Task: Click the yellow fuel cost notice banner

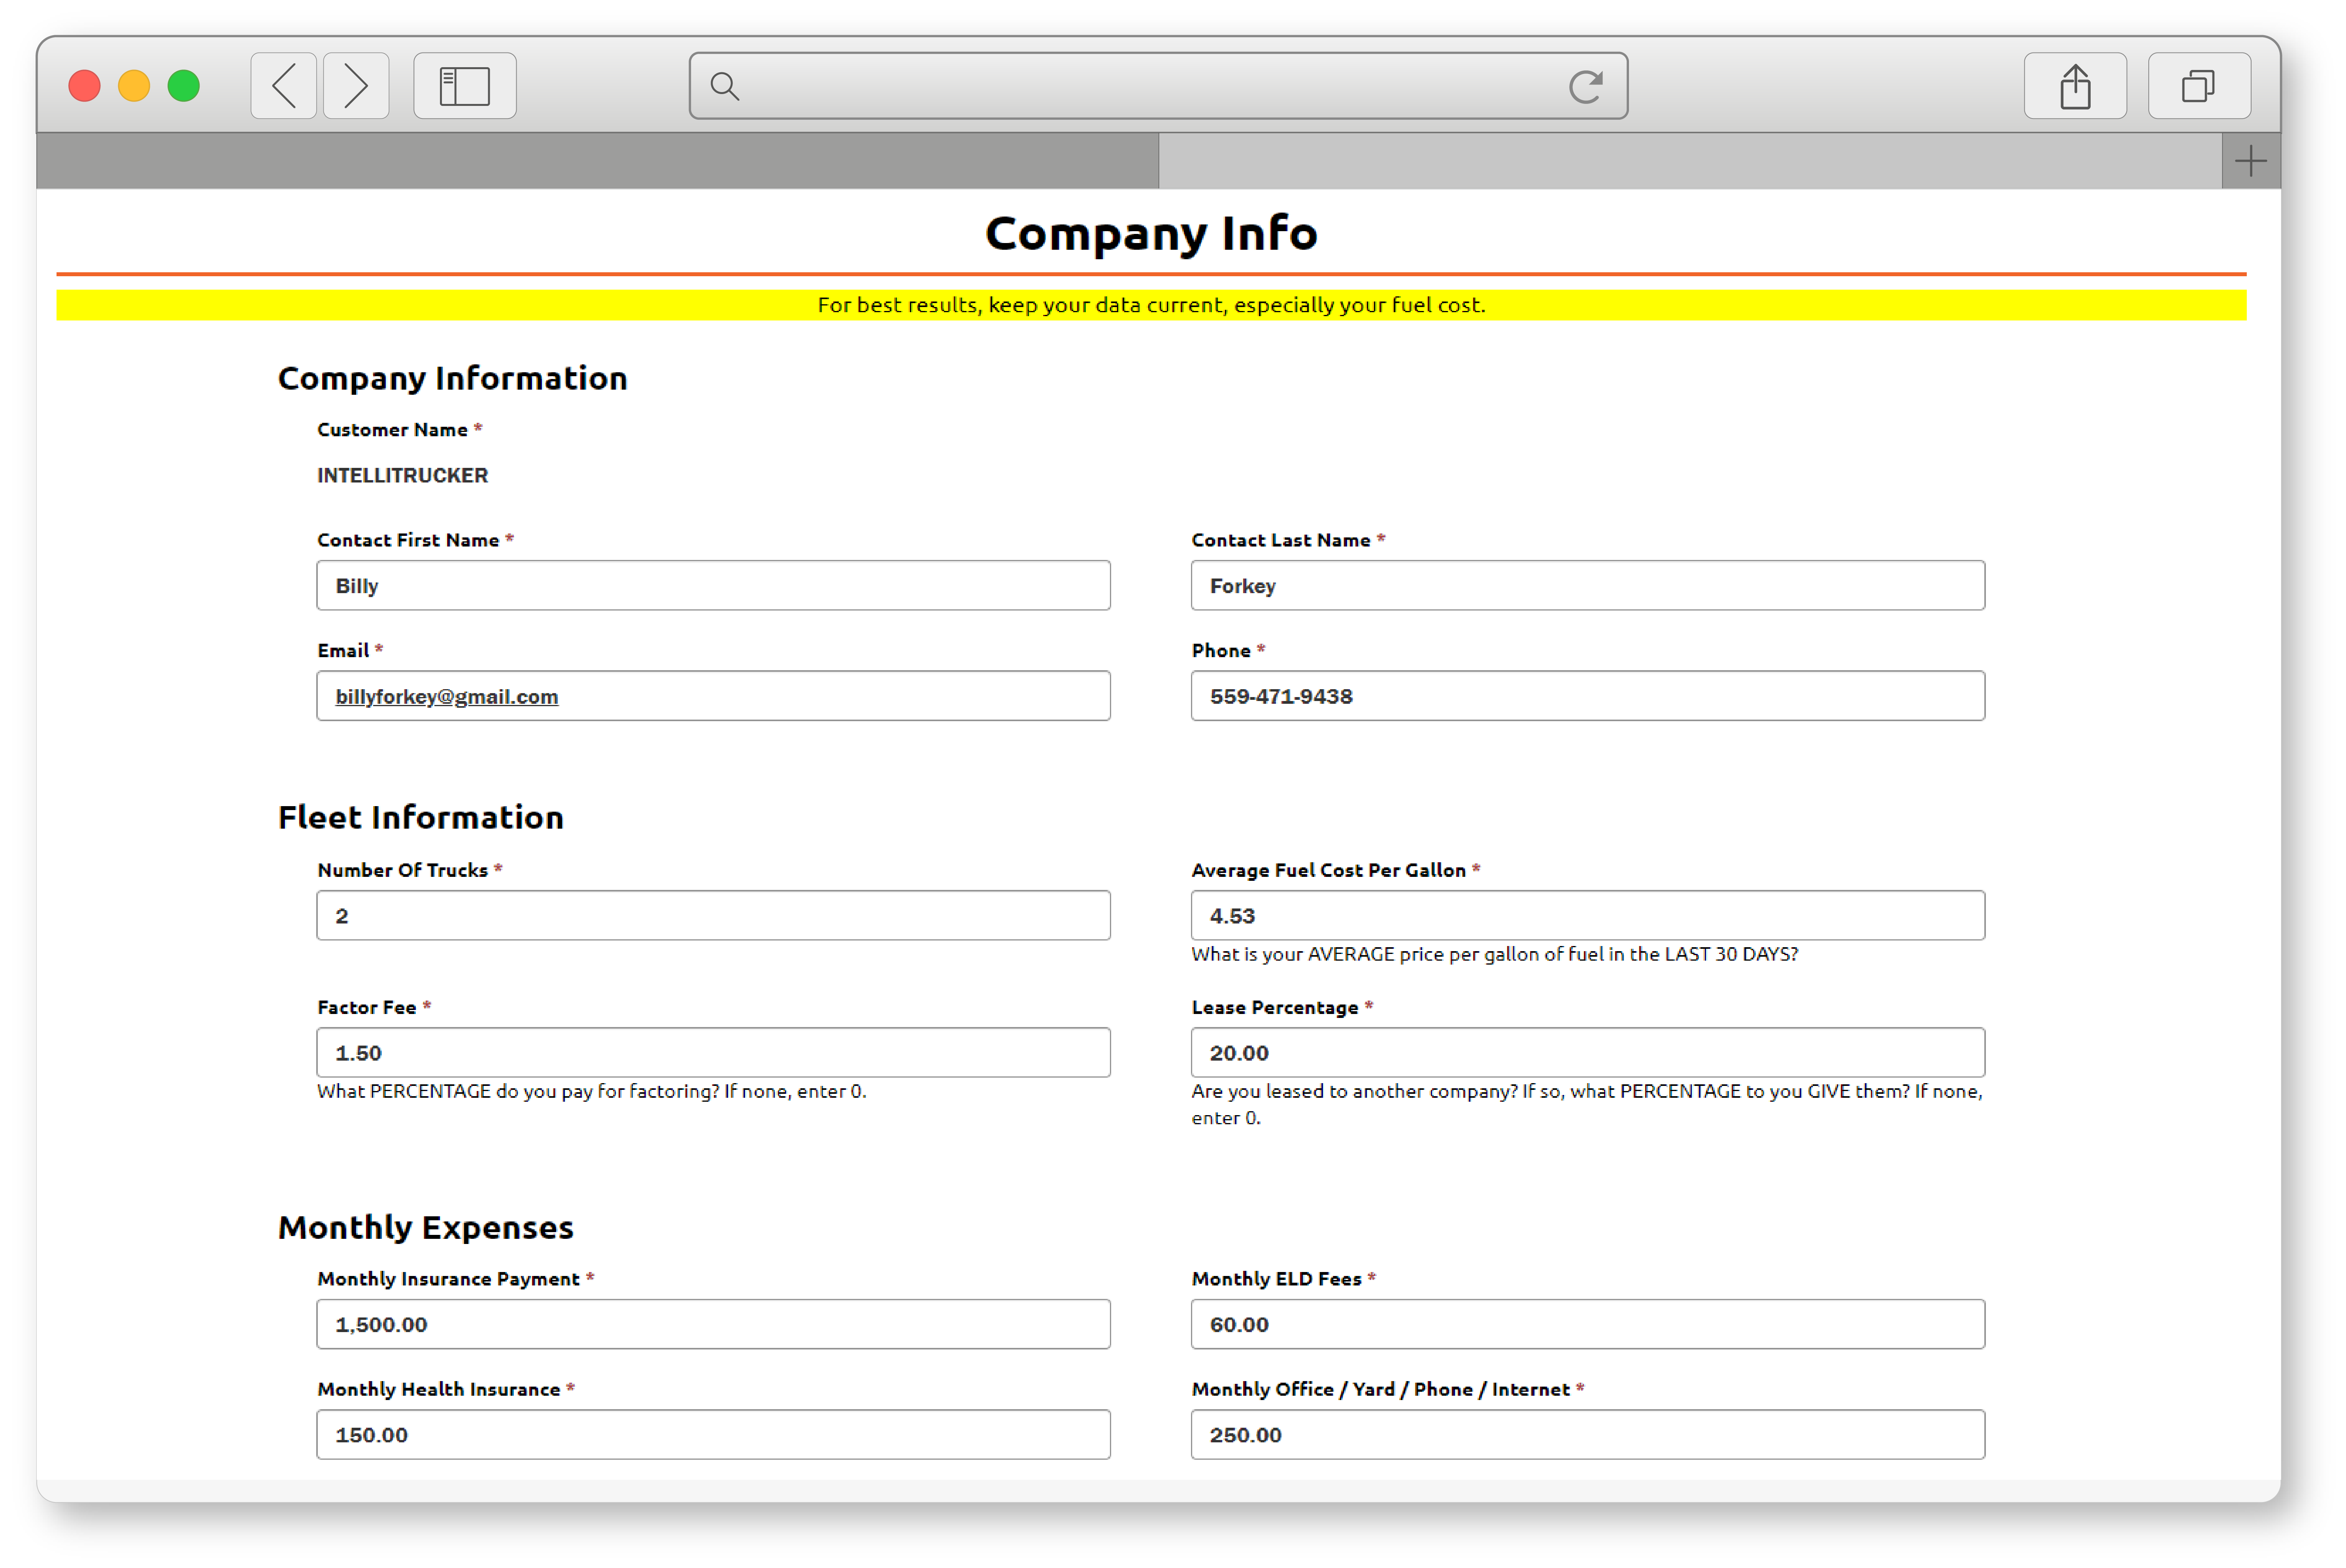Action: point(1151,305)
